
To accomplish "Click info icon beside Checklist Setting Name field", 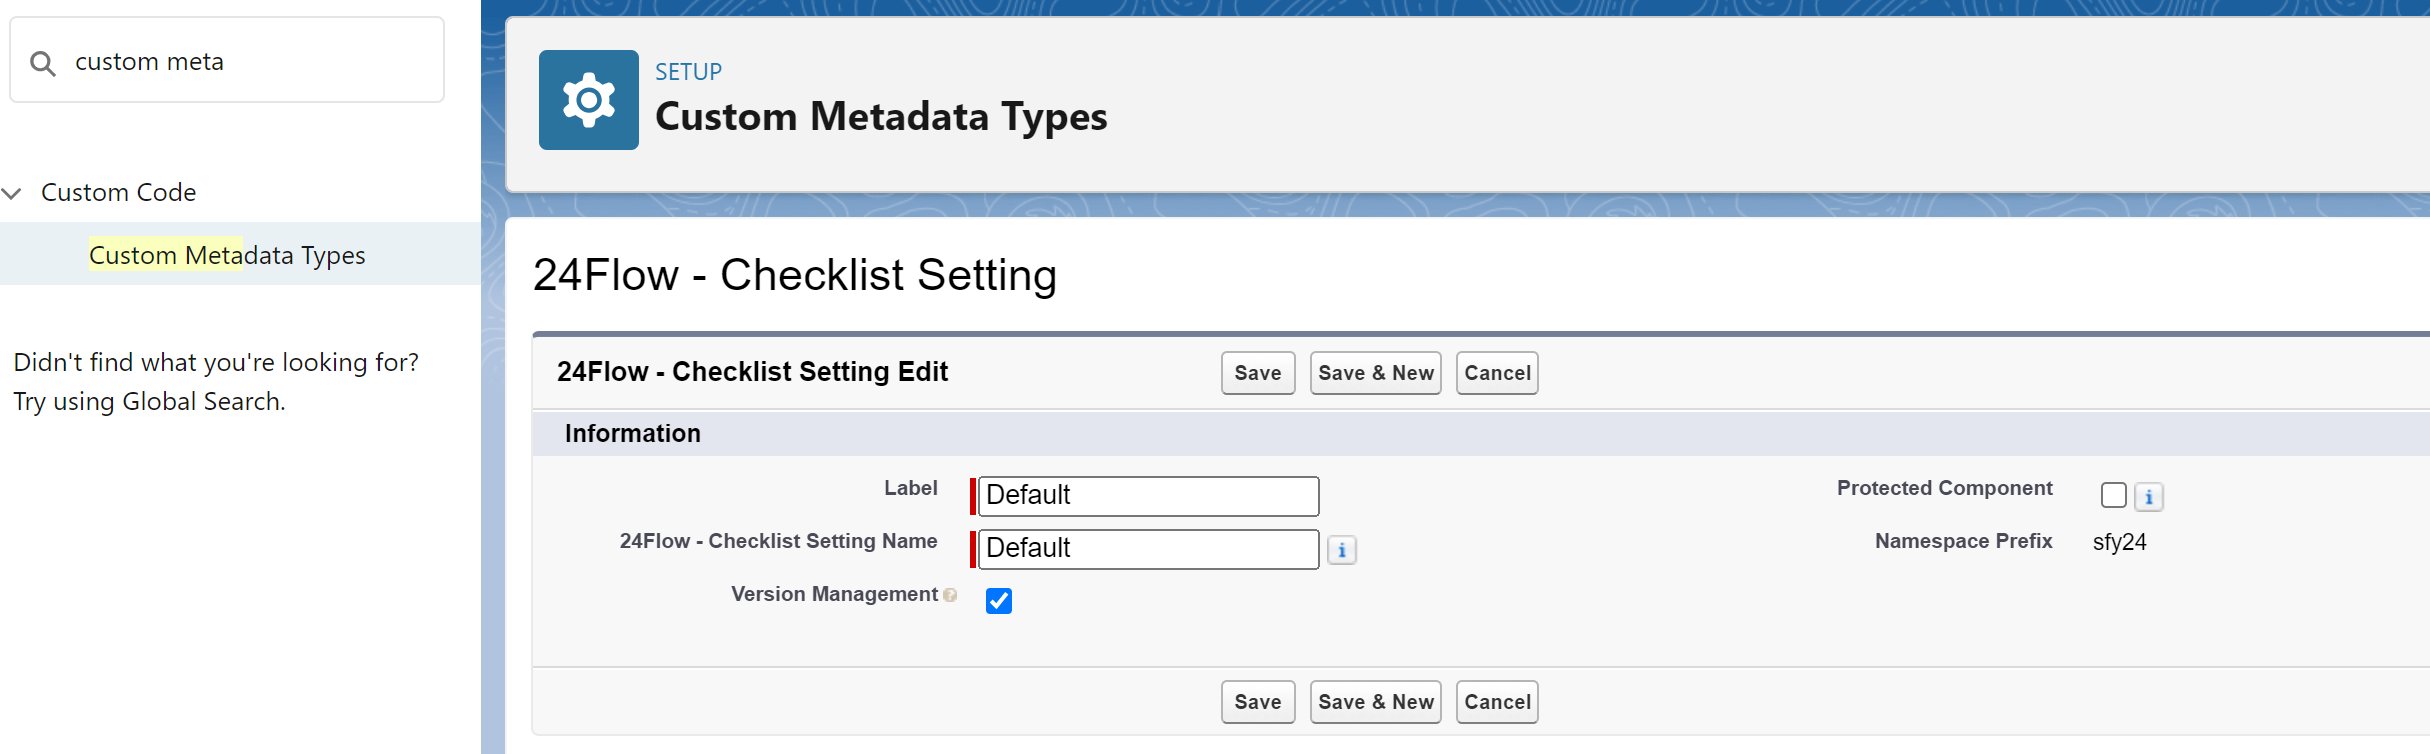I will tap(1342, 550).
